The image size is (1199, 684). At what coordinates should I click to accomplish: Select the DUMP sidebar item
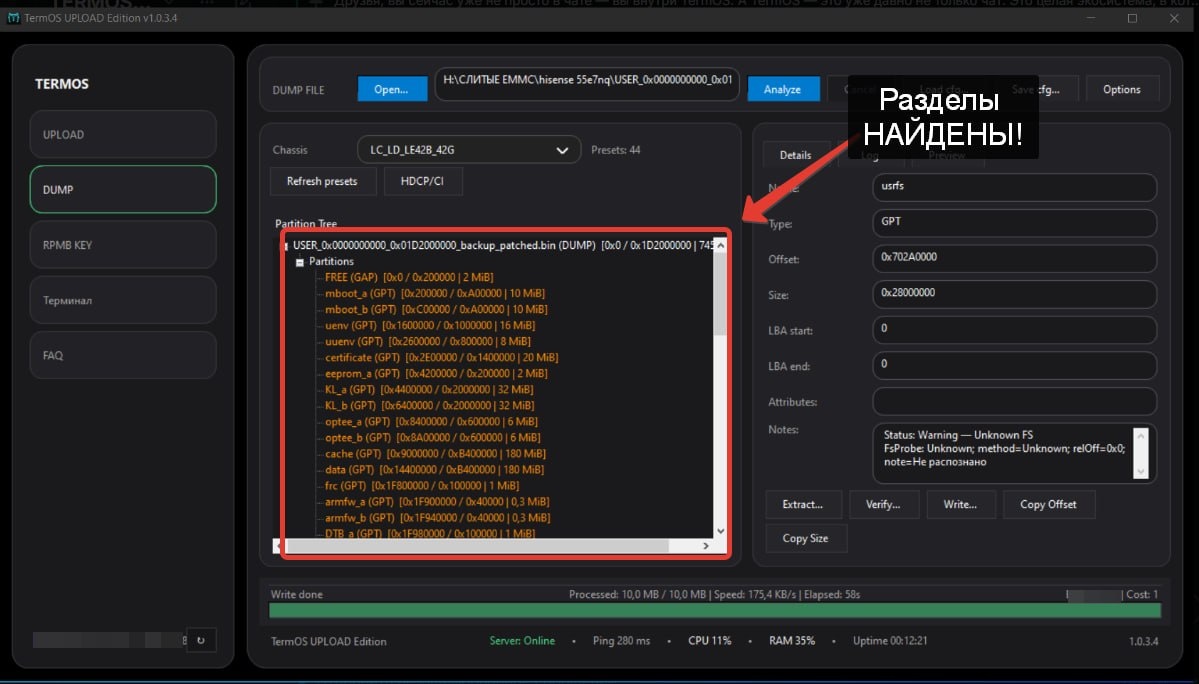click(123, 190)
